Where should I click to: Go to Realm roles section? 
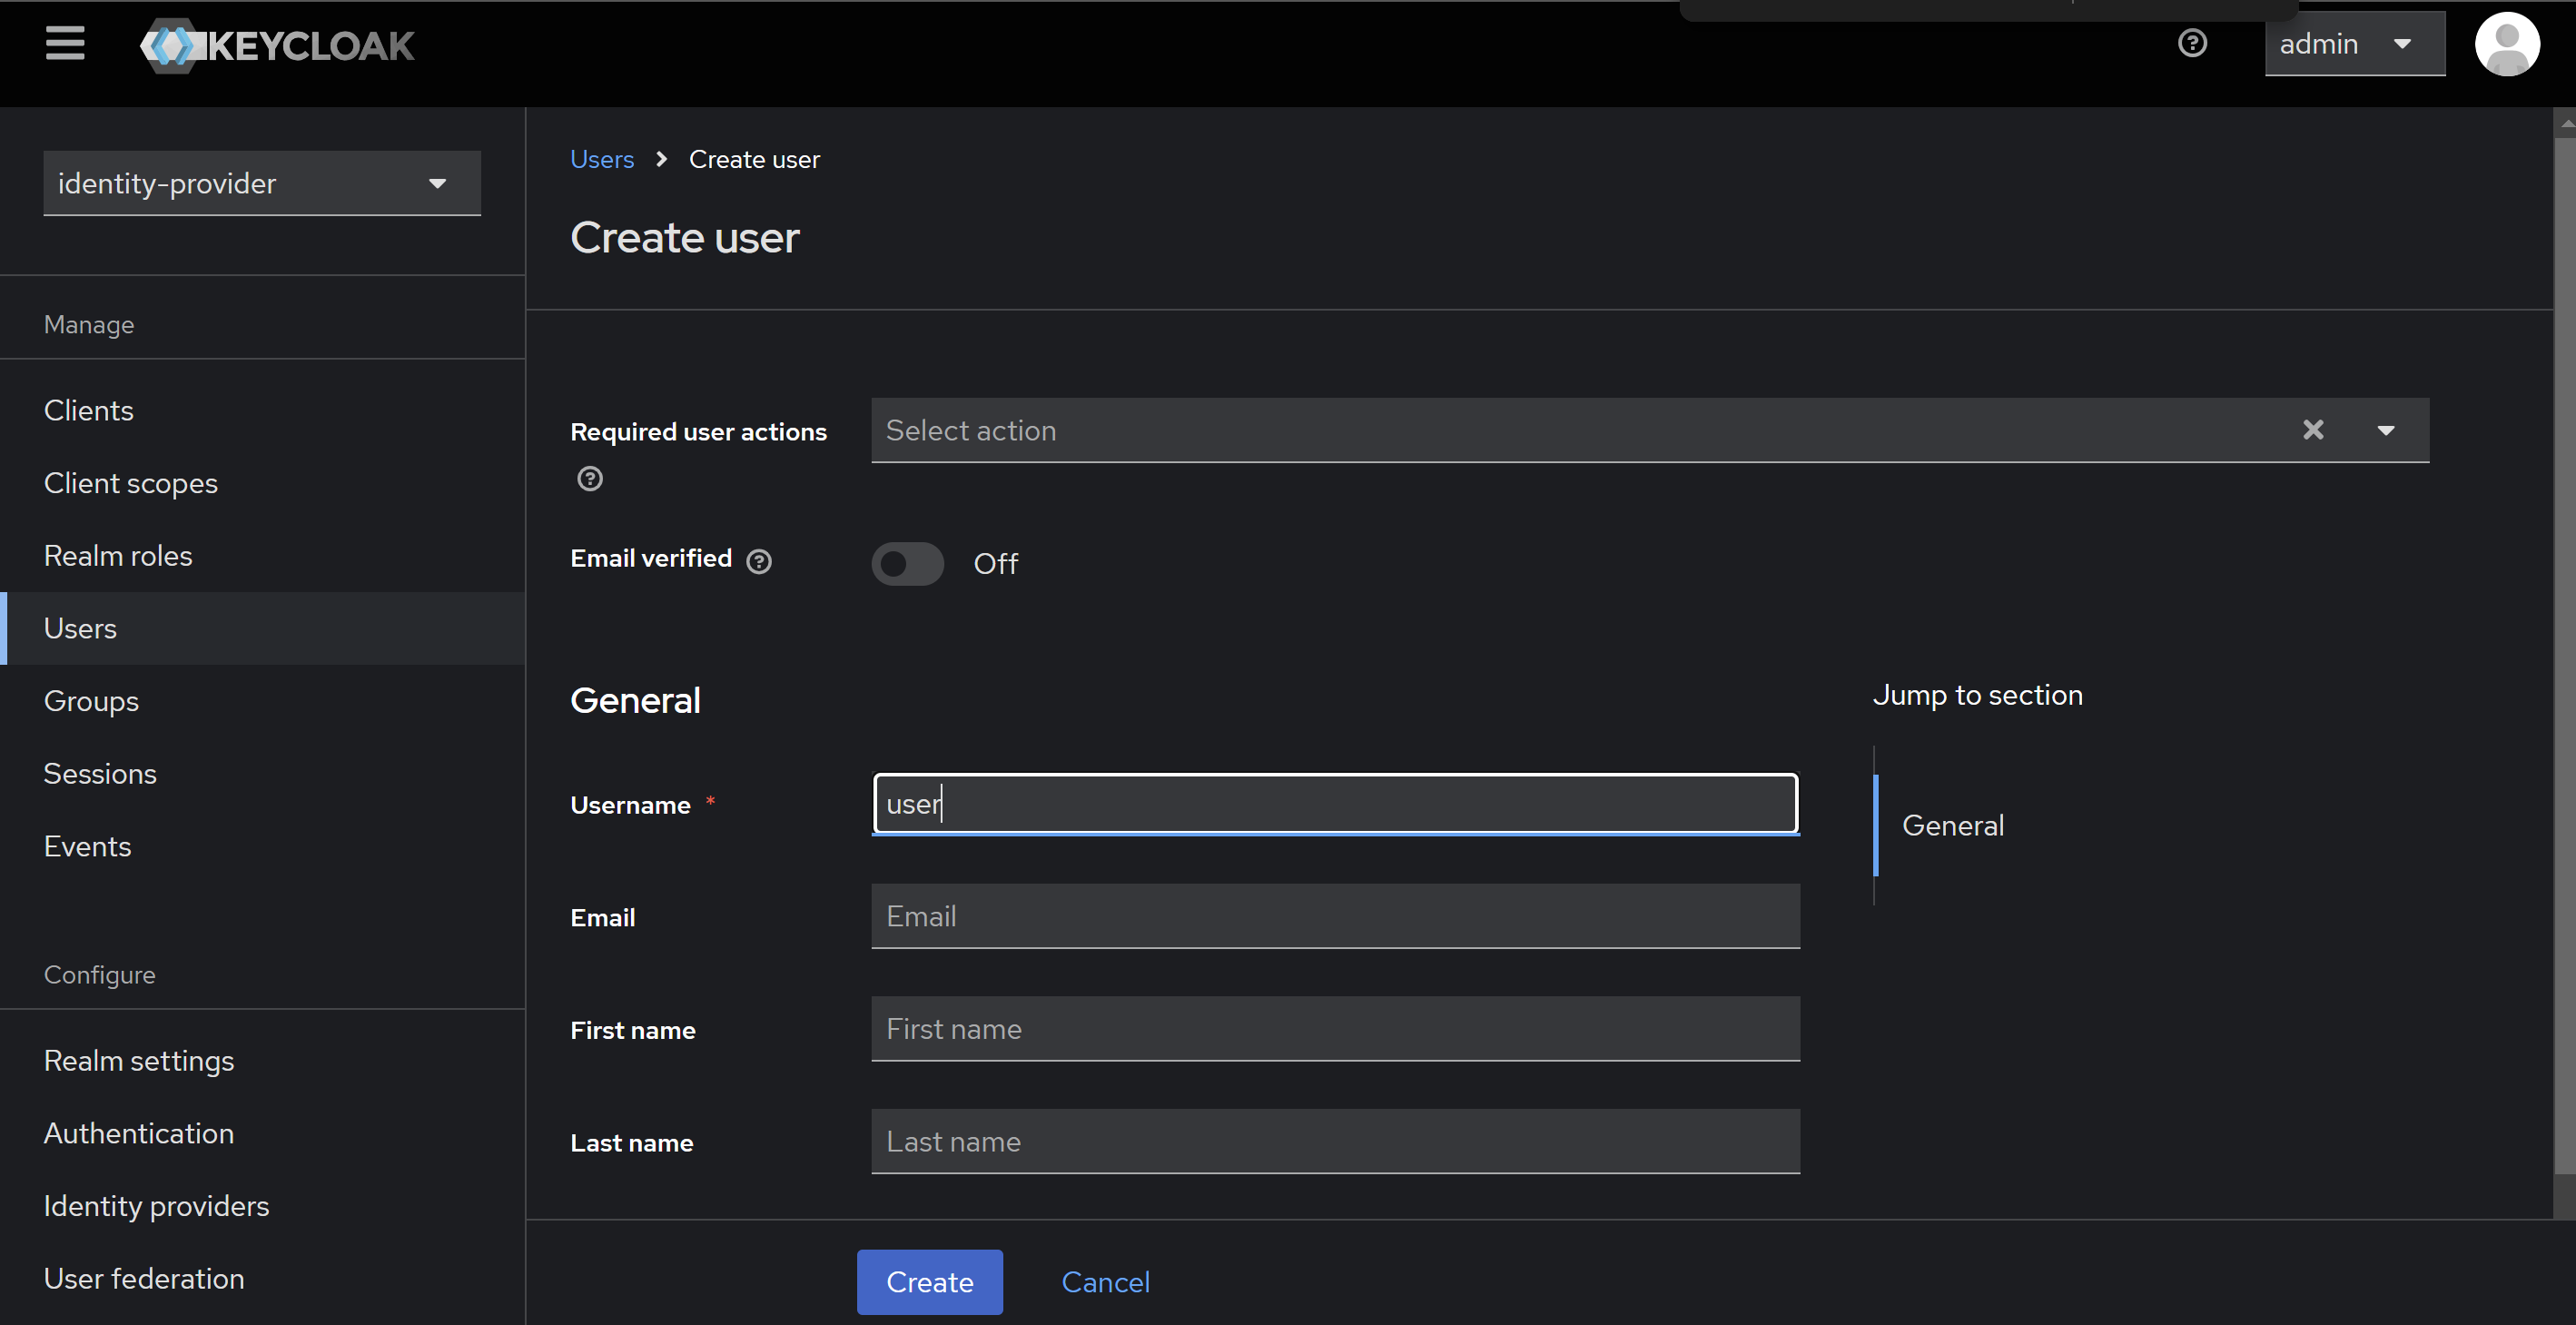(118, 555)
